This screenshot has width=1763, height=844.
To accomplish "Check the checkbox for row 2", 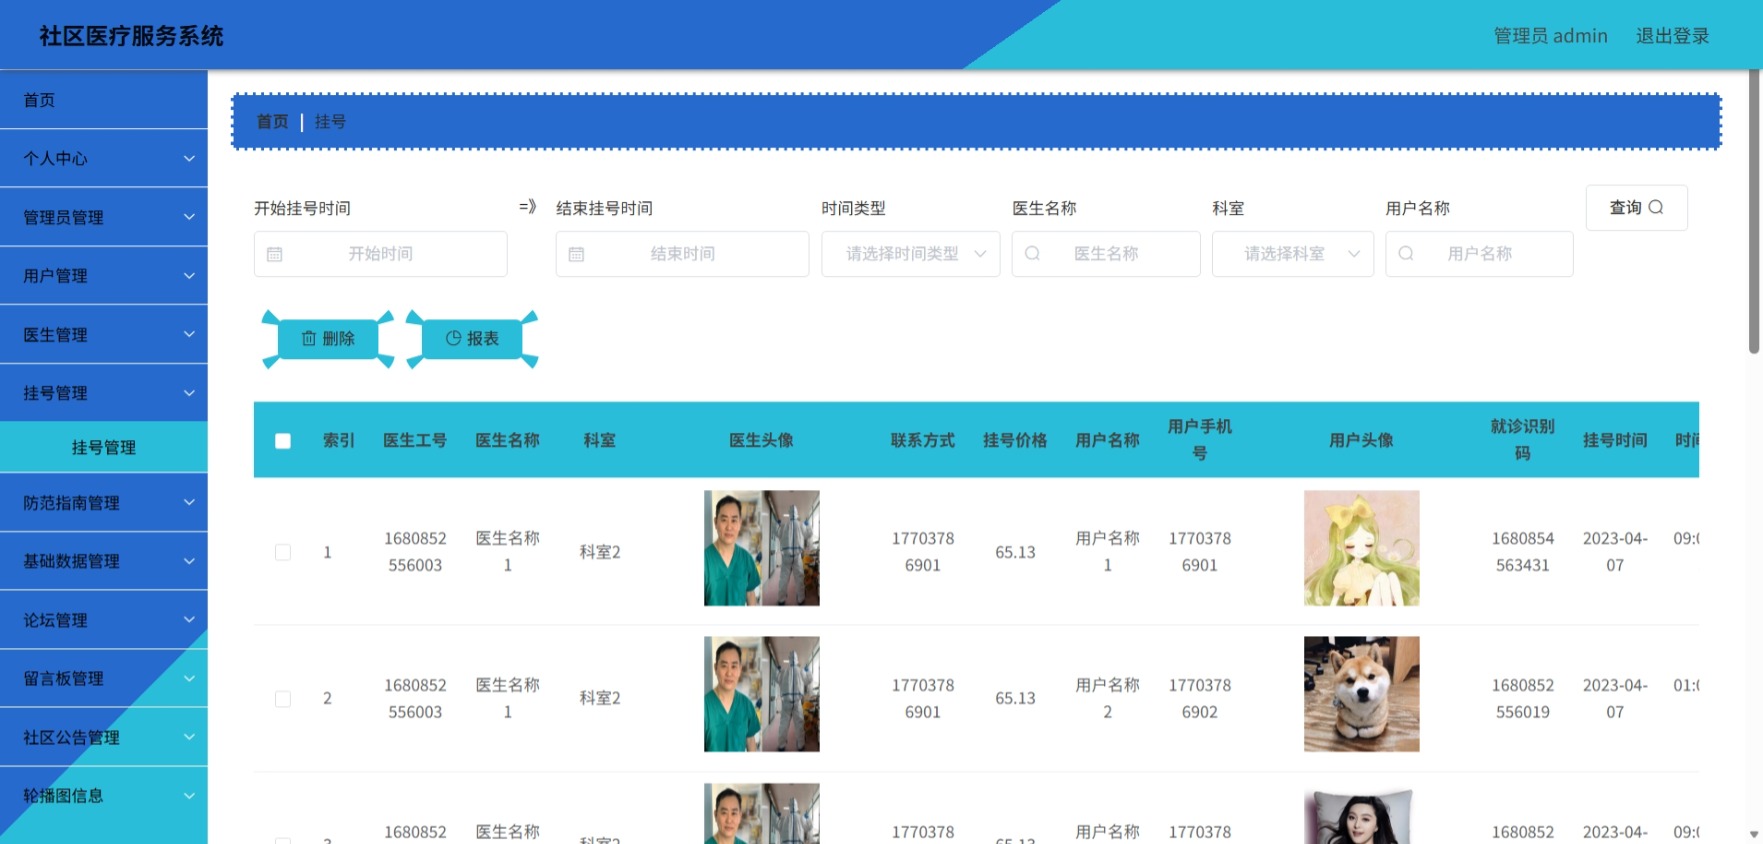I will (283, 699).
